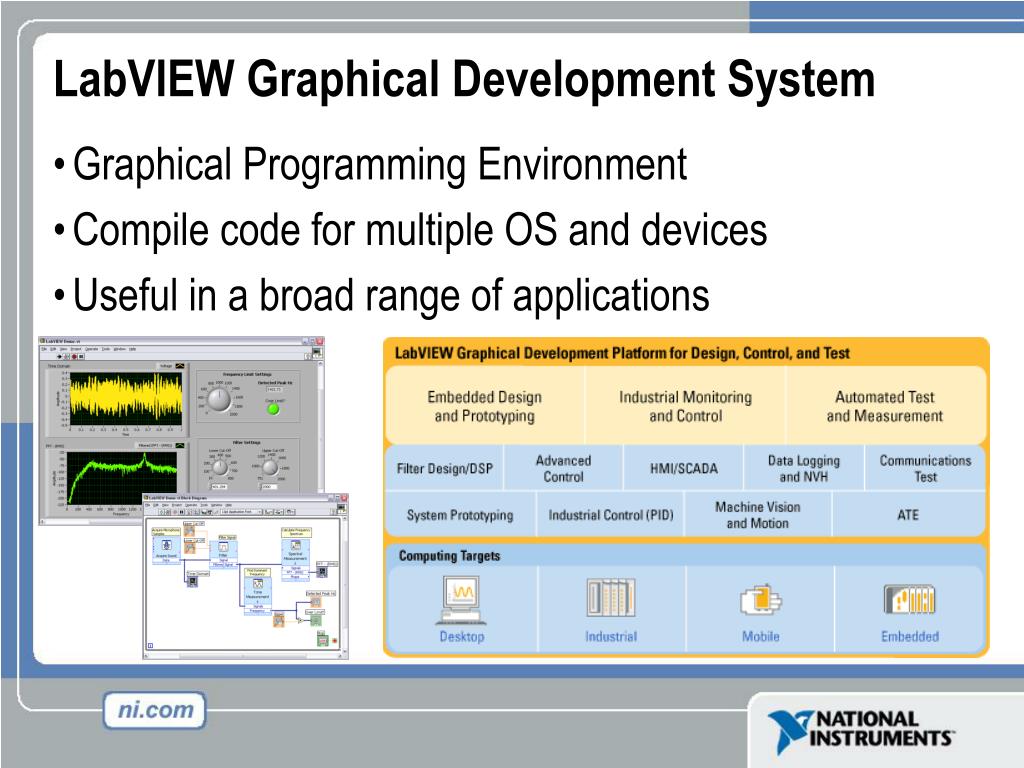Viewport: 1024px width, 768px height.
Task: Click the Voltage plot legend on time graph
Action: coord(171,366)
